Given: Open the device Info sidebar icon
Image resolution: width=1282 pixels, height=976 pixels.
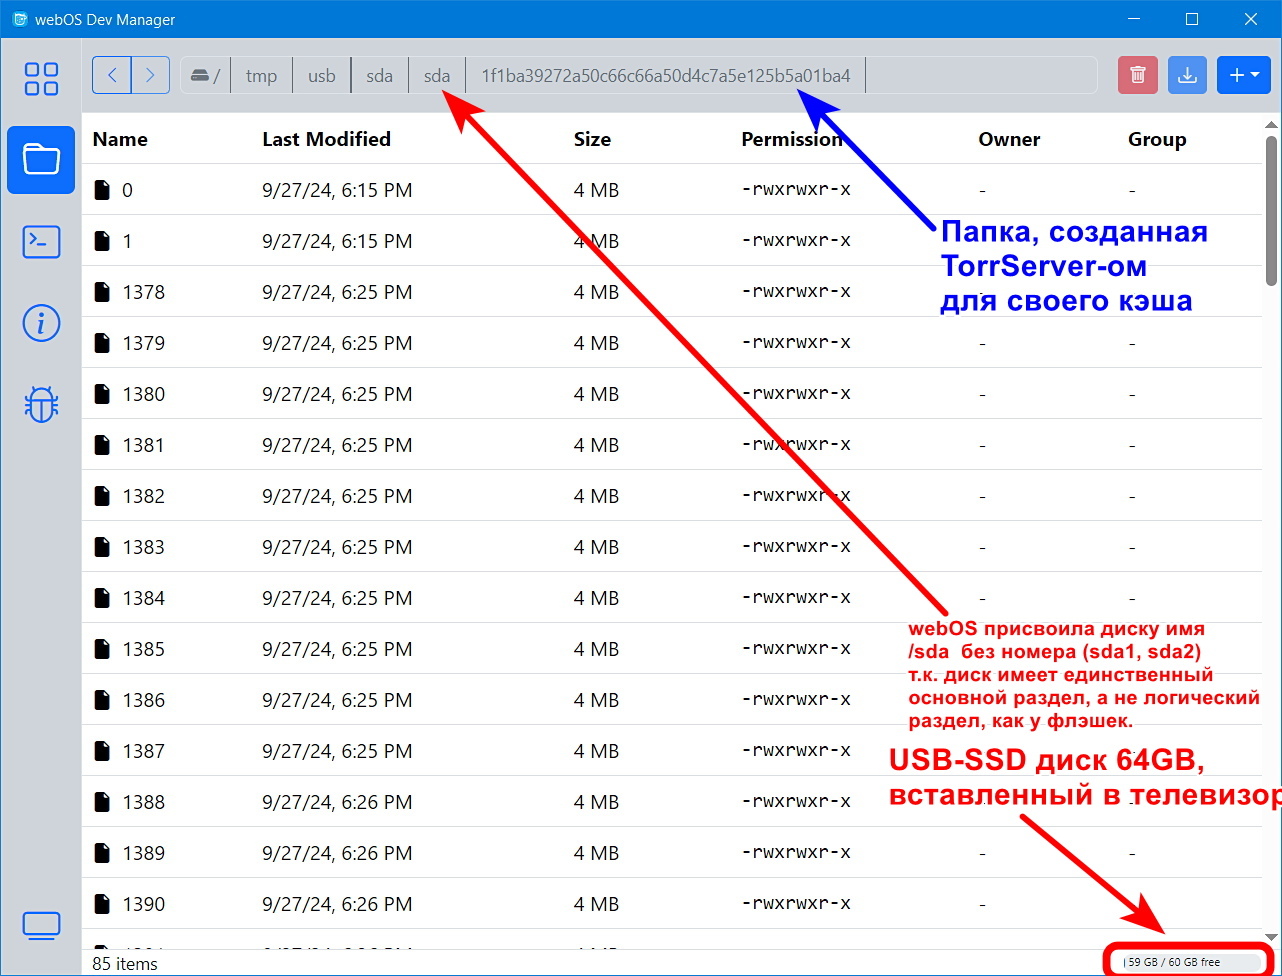Looking at the screenshot, I should (41, 323).
